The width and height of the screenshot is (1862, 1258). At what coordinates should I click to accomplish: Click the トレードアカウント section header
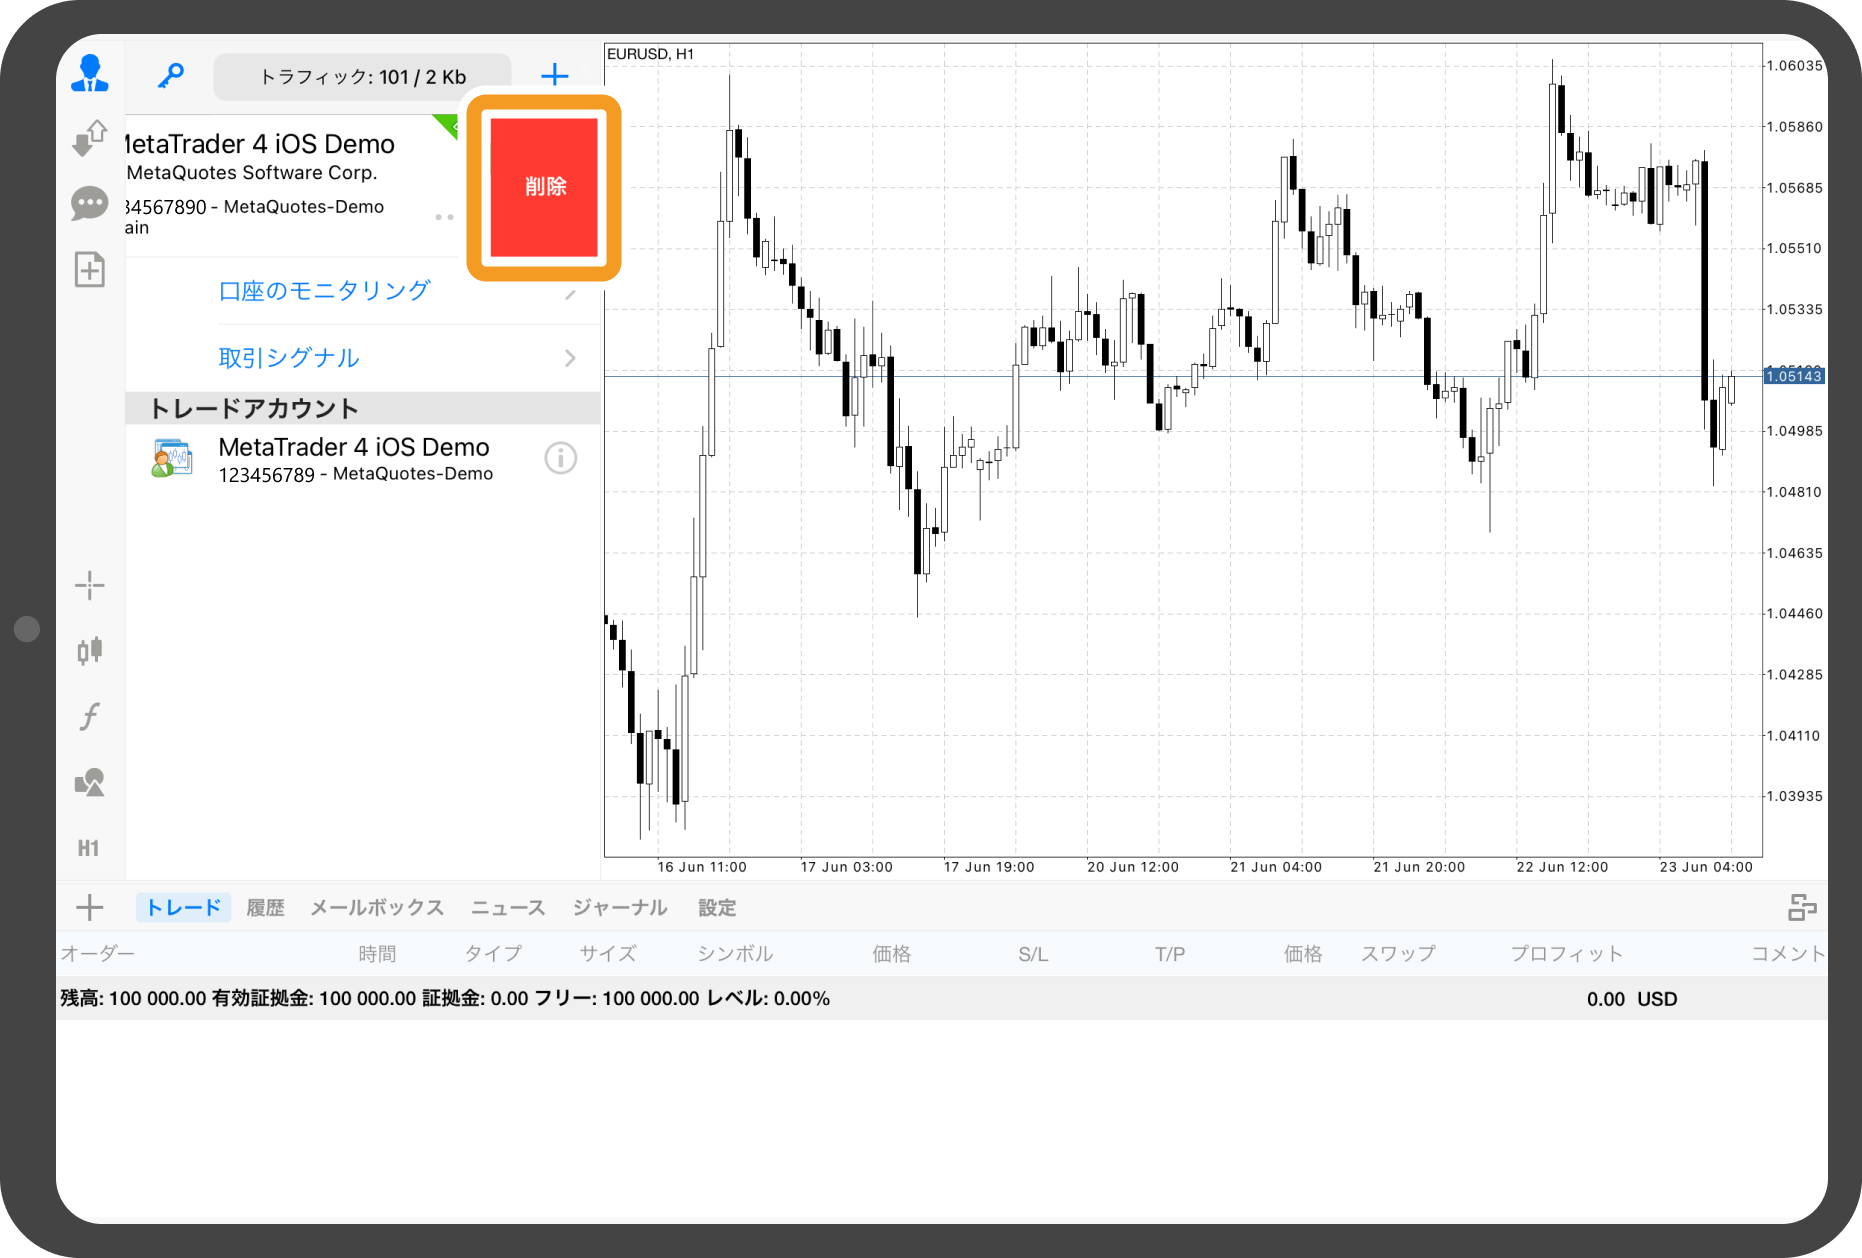[362, 408]
